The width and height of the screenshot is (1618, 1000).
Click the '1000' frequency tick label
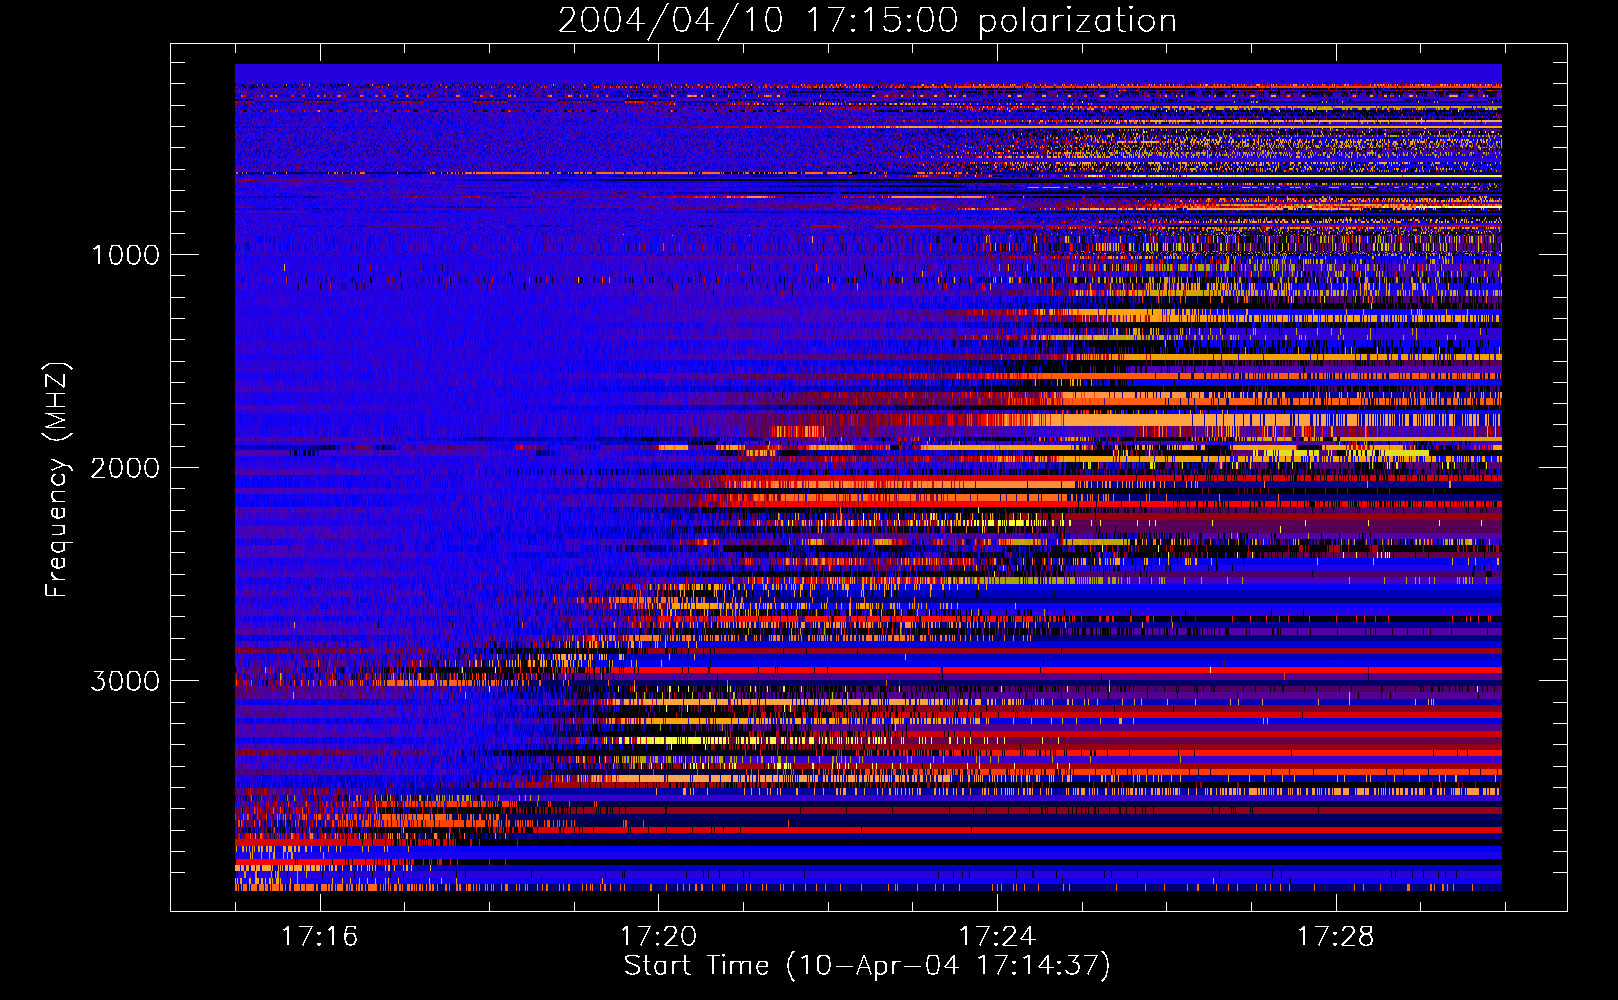click(125, 255)
